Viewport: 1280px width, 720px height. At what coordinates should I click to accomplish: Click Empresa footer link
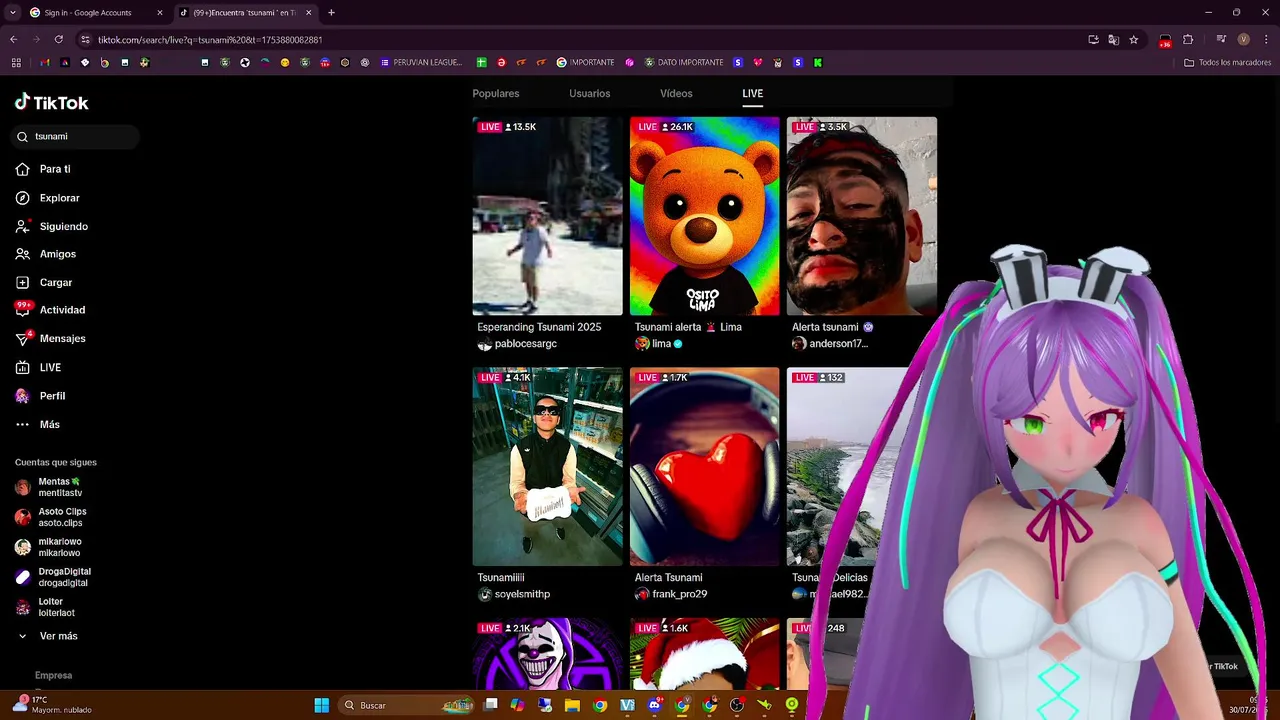[x=53, y=675]
